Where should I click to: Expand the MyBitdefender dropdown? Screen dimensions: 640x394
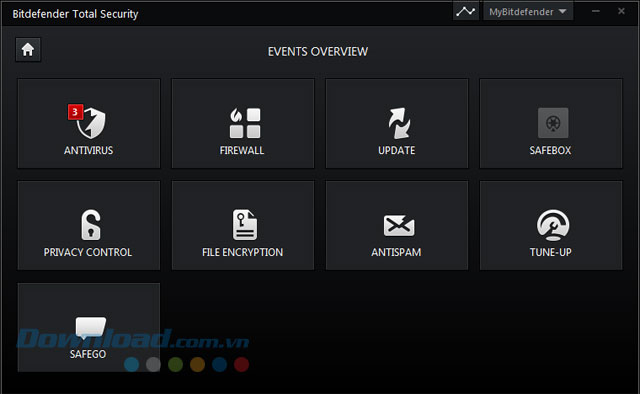(528, 11)
